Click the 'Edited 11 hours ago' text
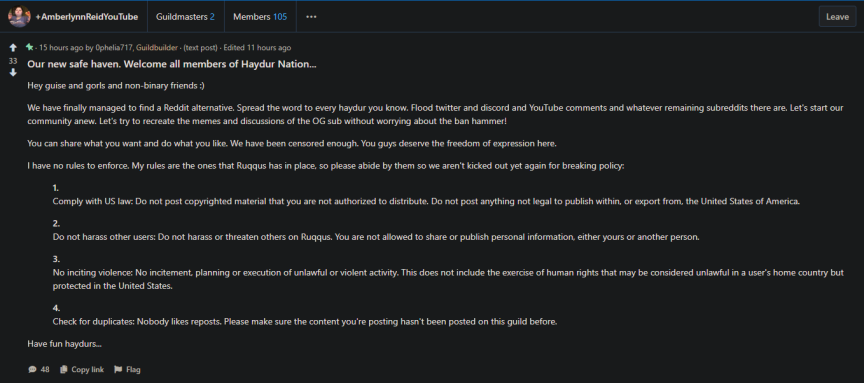This screenshot has height=383, width=864. click(x=257, y=48)
